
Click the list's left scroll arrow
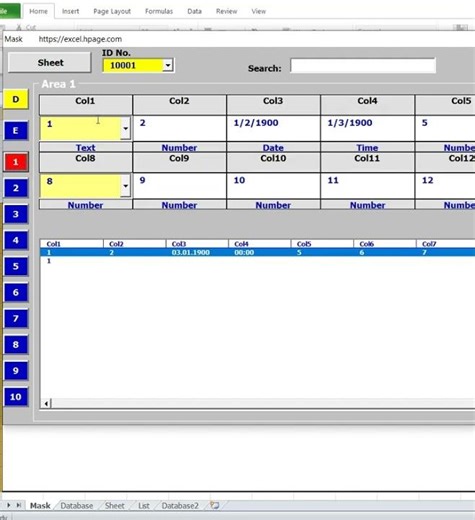(x=46, y=404)
